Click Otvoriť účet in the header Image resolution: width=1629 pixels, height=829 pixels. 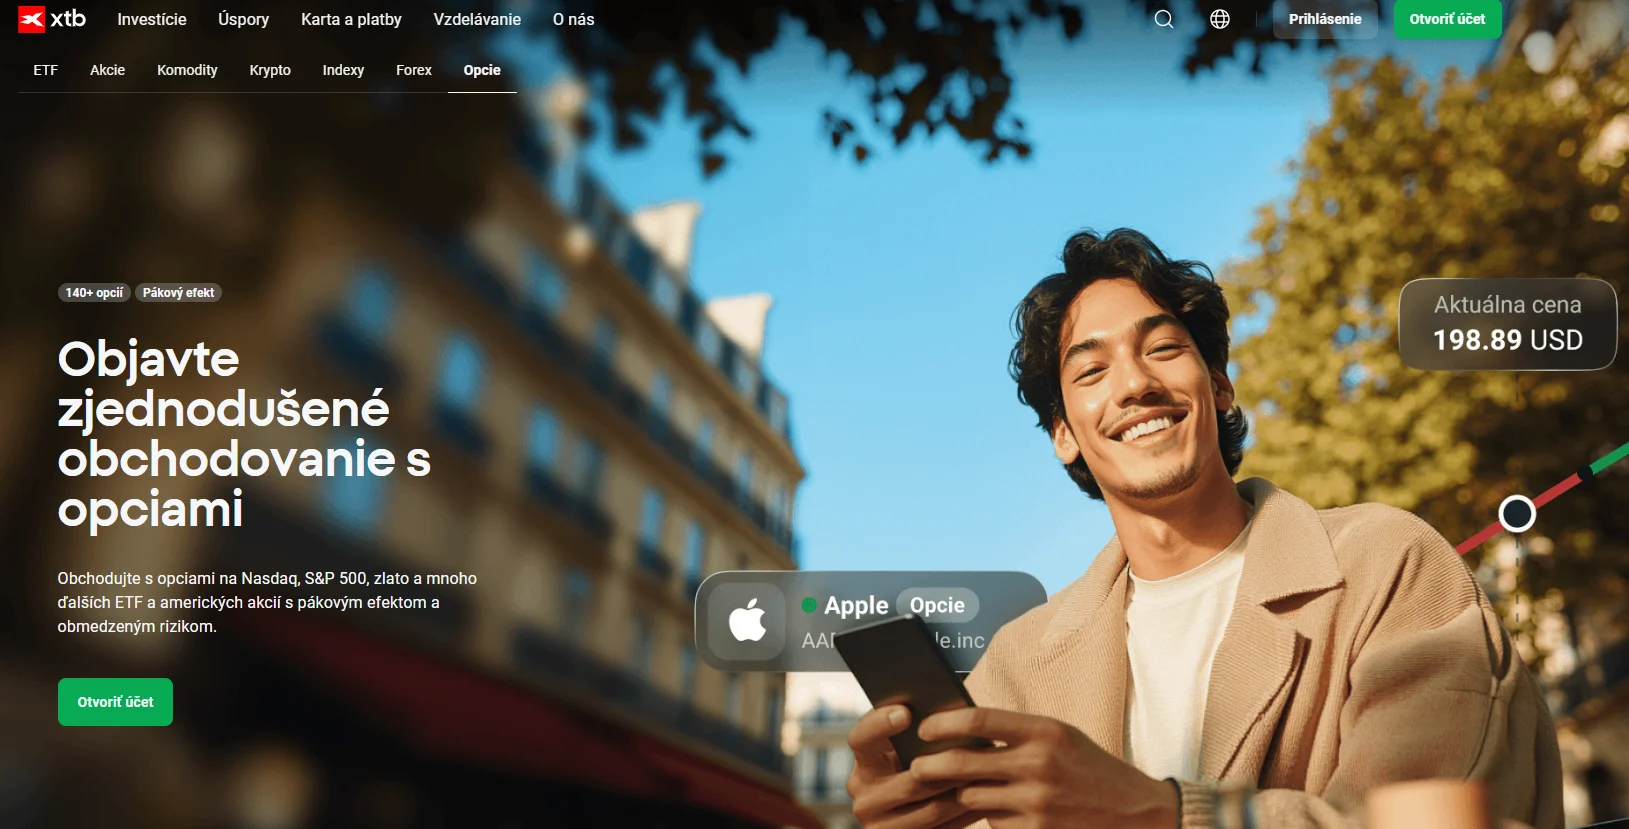(1447, 19)
